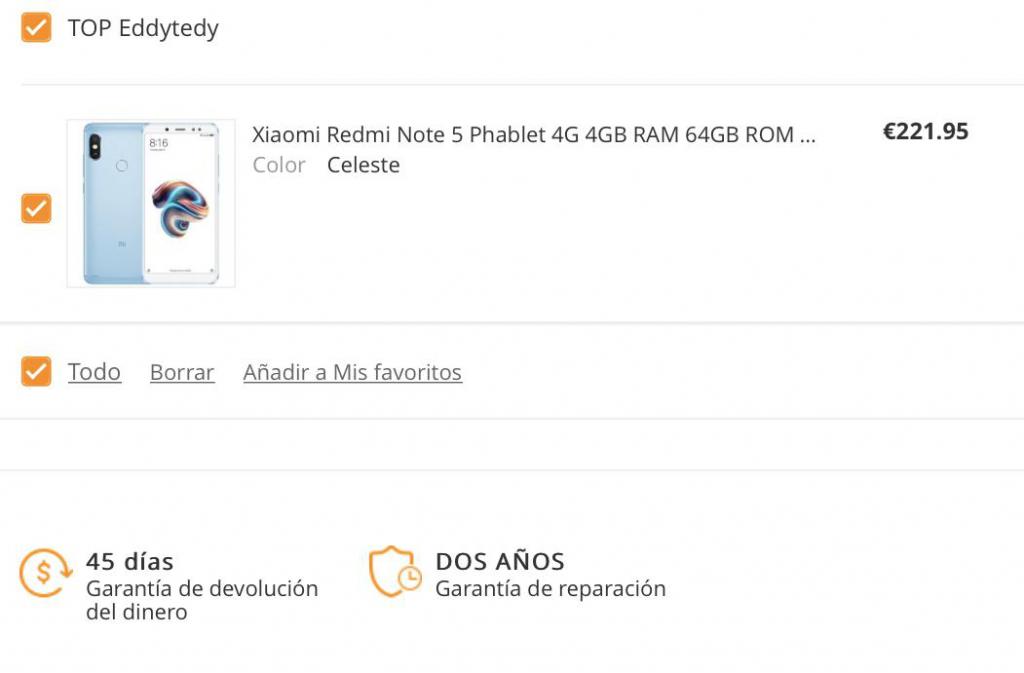The height and width of the screenshot is (673, 1024).
Task: Click the 45 días heading
Action: coord(130,561)
